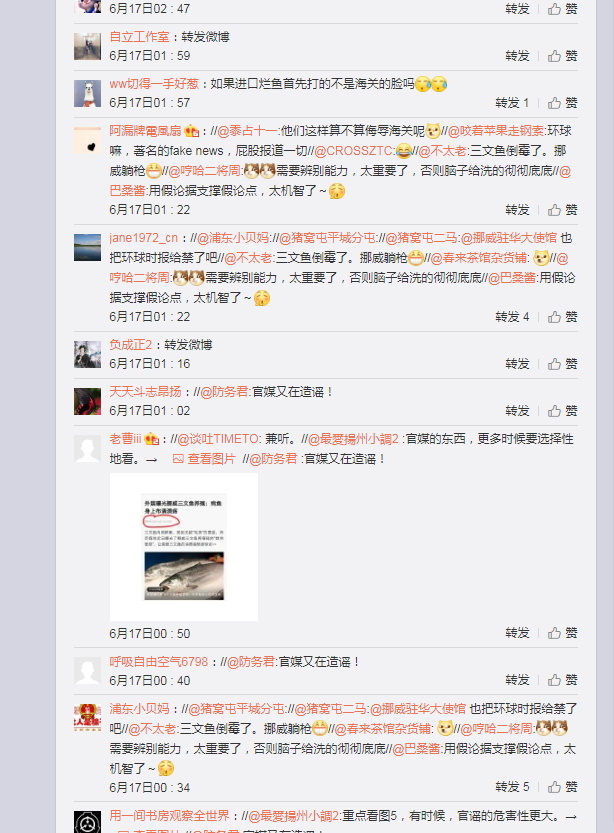Open username 呼吸自由空气6798
The height and width of the screenshot is (833, 614).
159,661
